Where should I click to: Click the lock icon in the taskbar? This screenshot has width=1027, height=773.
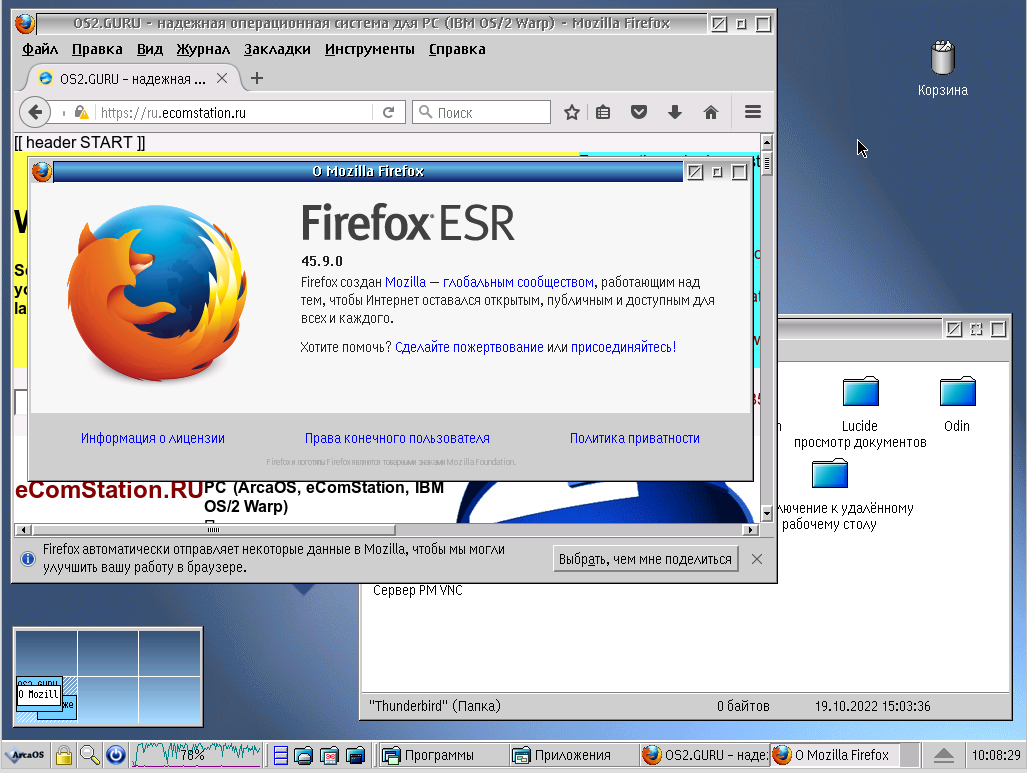(64, 755)
